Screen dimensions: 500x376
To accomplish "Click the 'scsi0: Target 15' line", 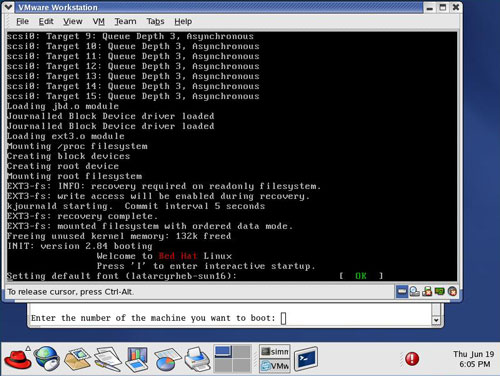I will click(133, 96).
